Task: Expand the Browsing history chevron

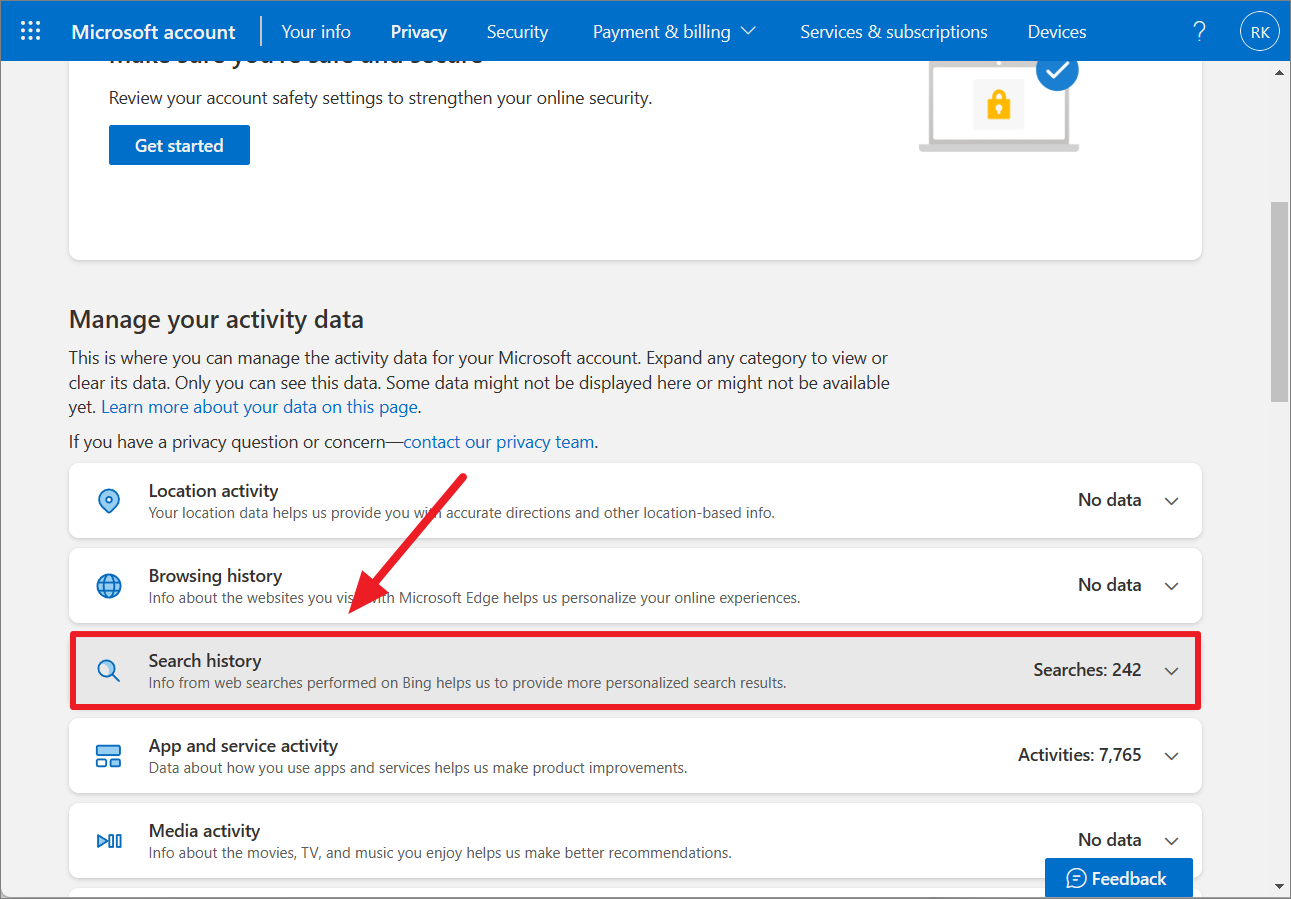Action: point(1172,586)
